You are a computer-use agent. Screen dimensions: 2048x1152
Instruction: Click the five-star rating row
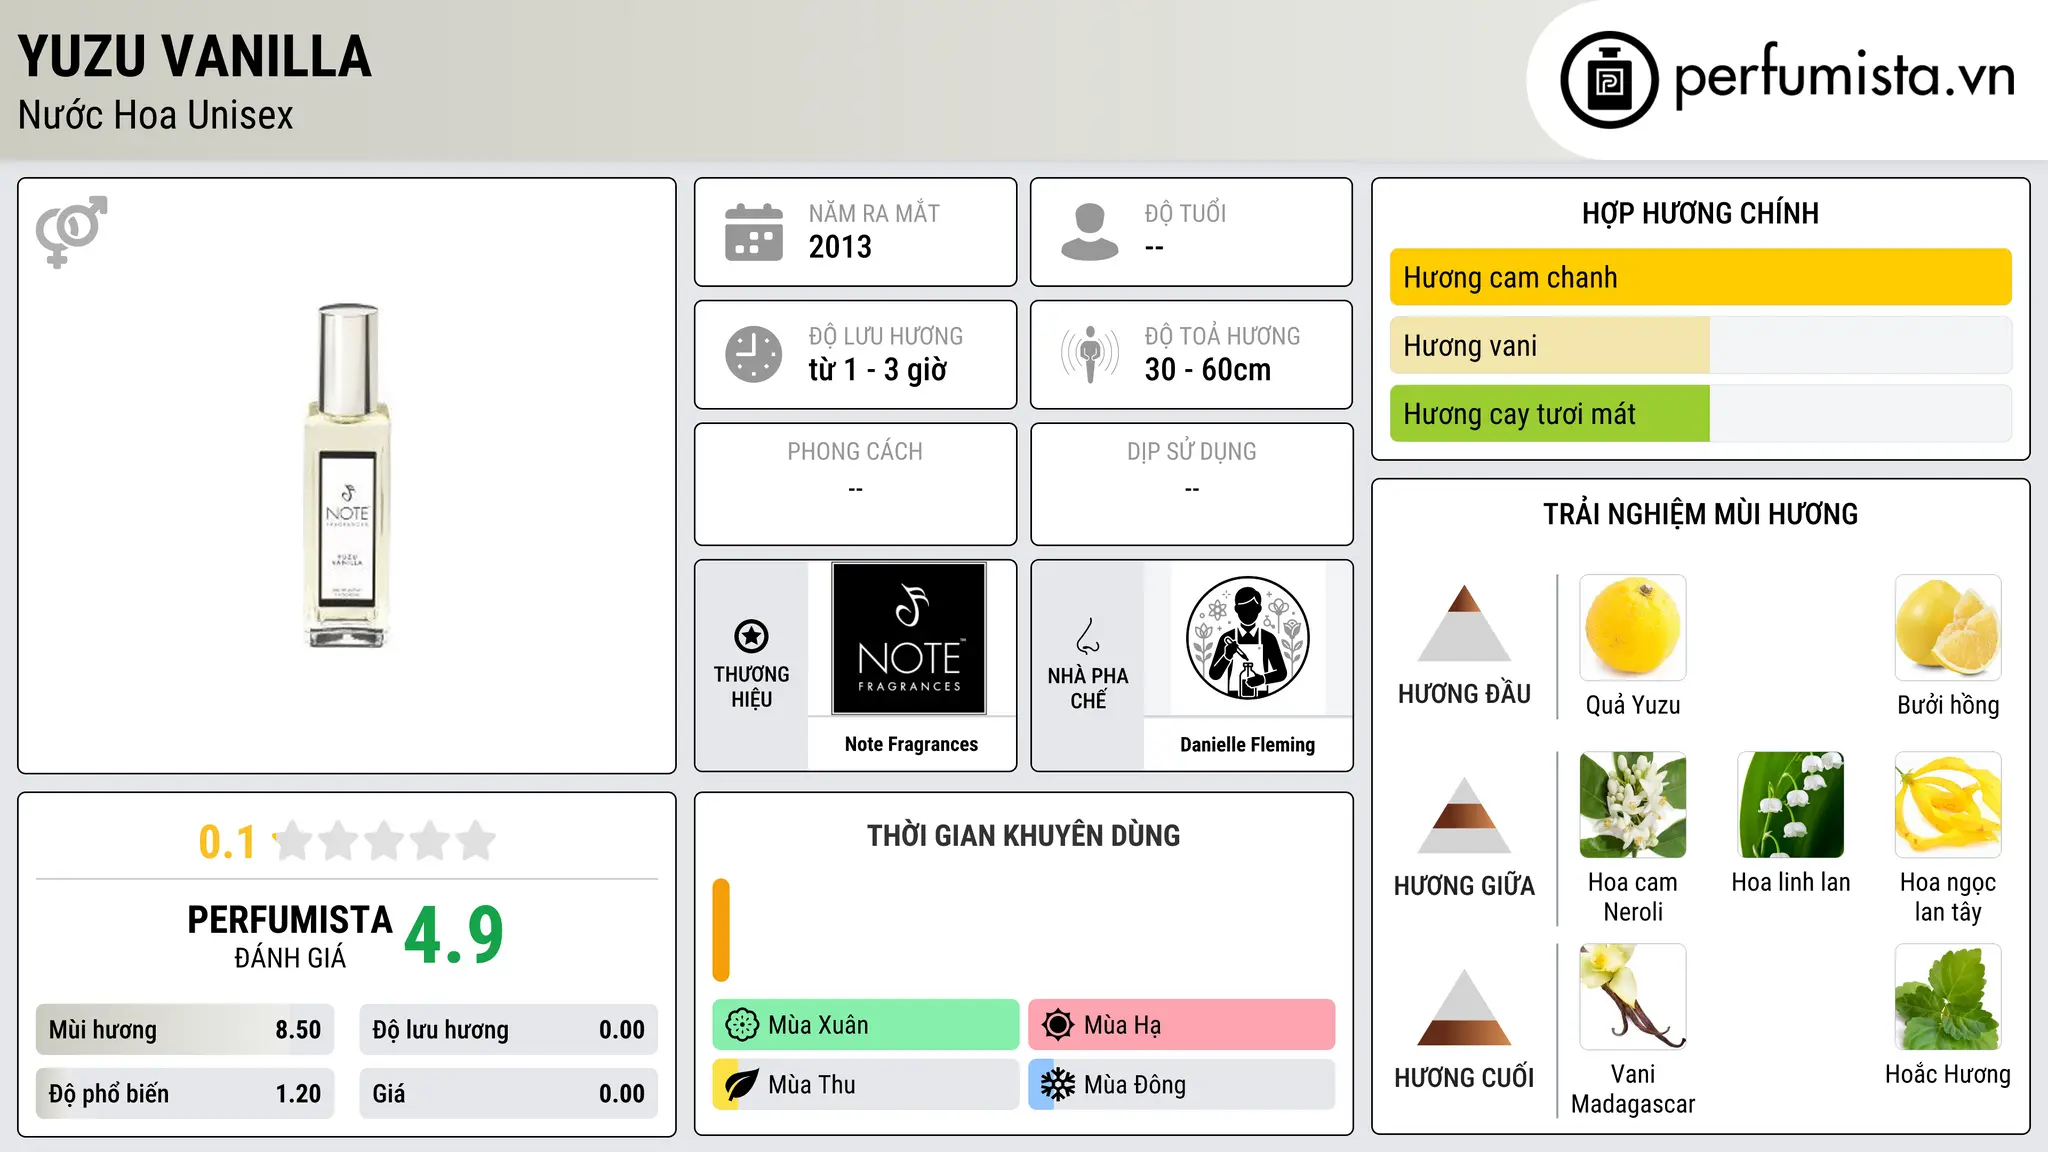click(x=384, y=841)
